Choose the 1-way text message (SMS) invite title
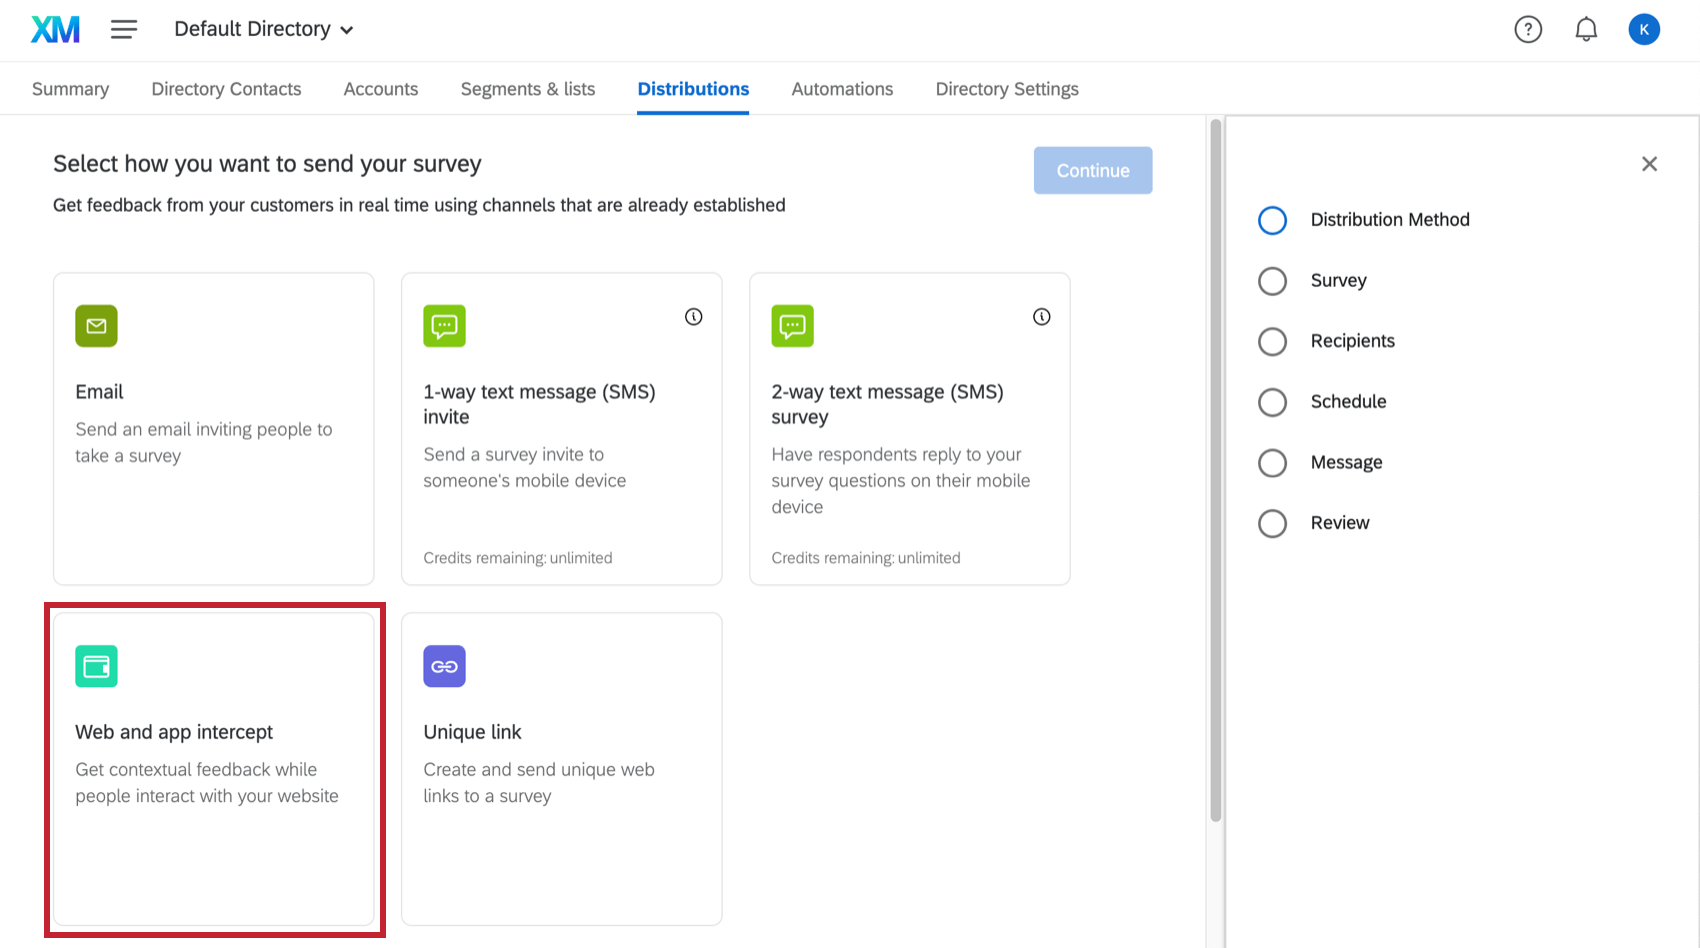 [x=539, y=404]
